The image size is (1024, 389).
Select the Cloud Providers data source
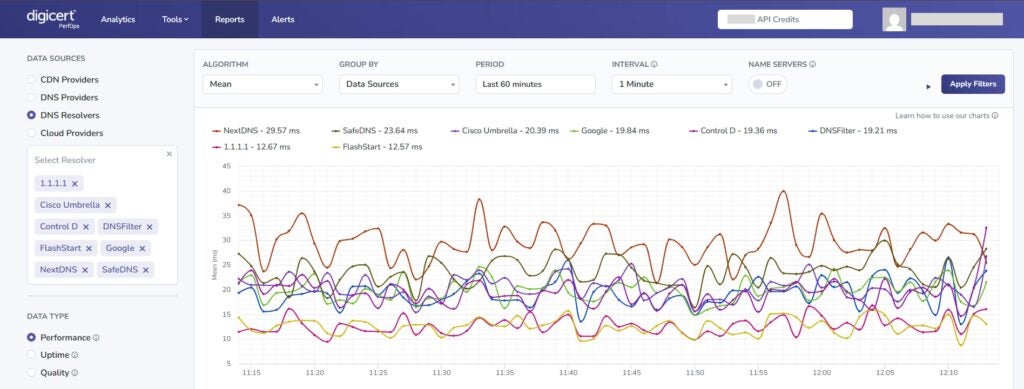[31, 132]
